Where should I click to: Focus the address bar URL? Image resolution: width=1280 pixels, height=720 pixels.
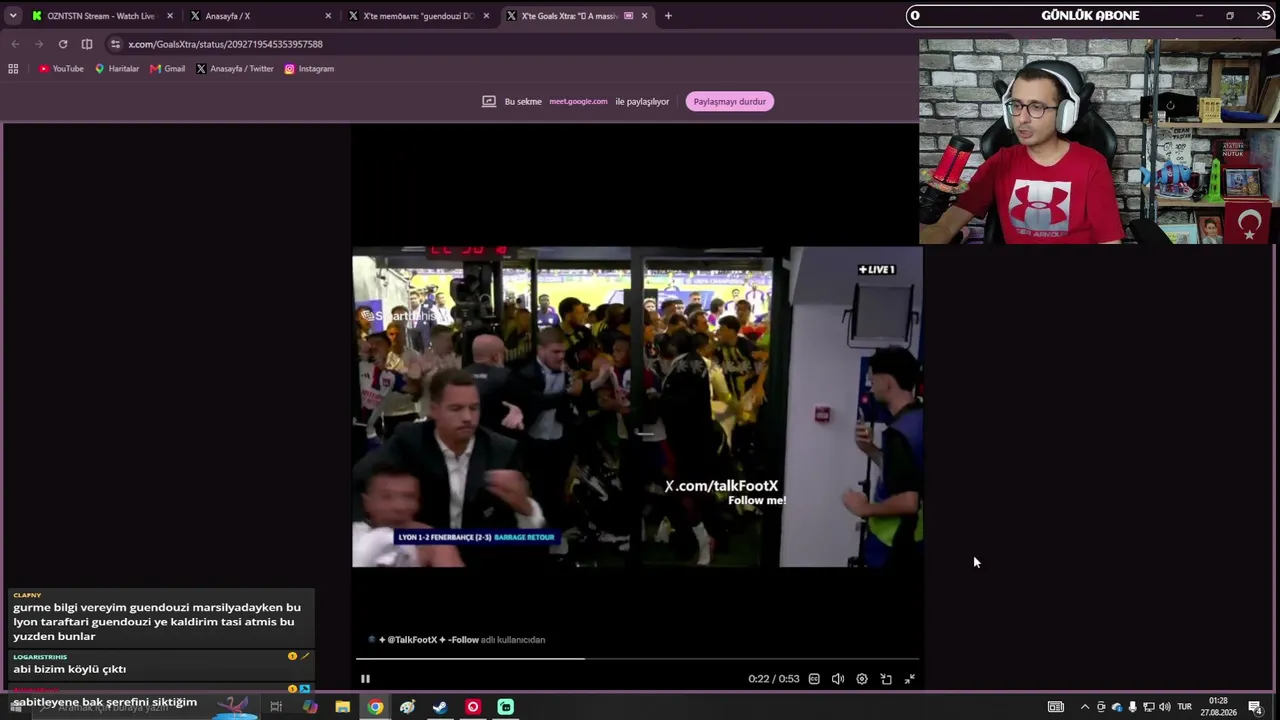click(225, 44)
